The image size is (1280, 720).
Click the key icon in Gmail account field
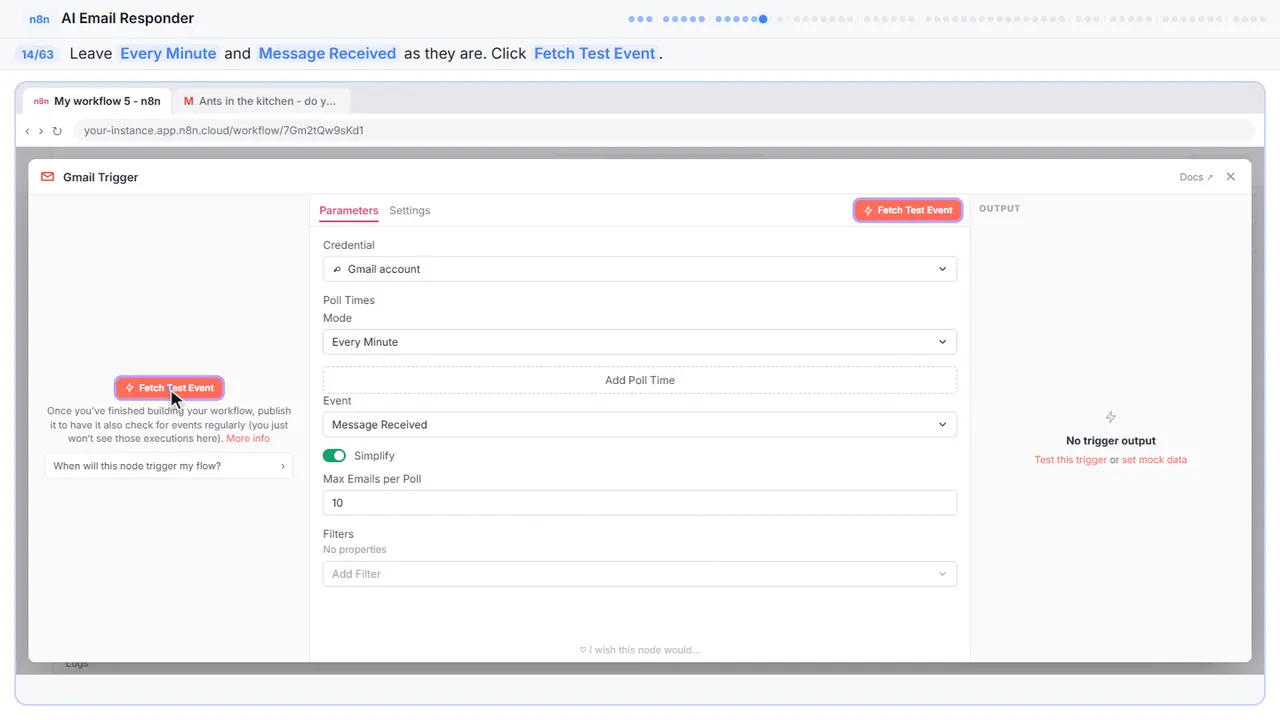click(x=337, y=269)
